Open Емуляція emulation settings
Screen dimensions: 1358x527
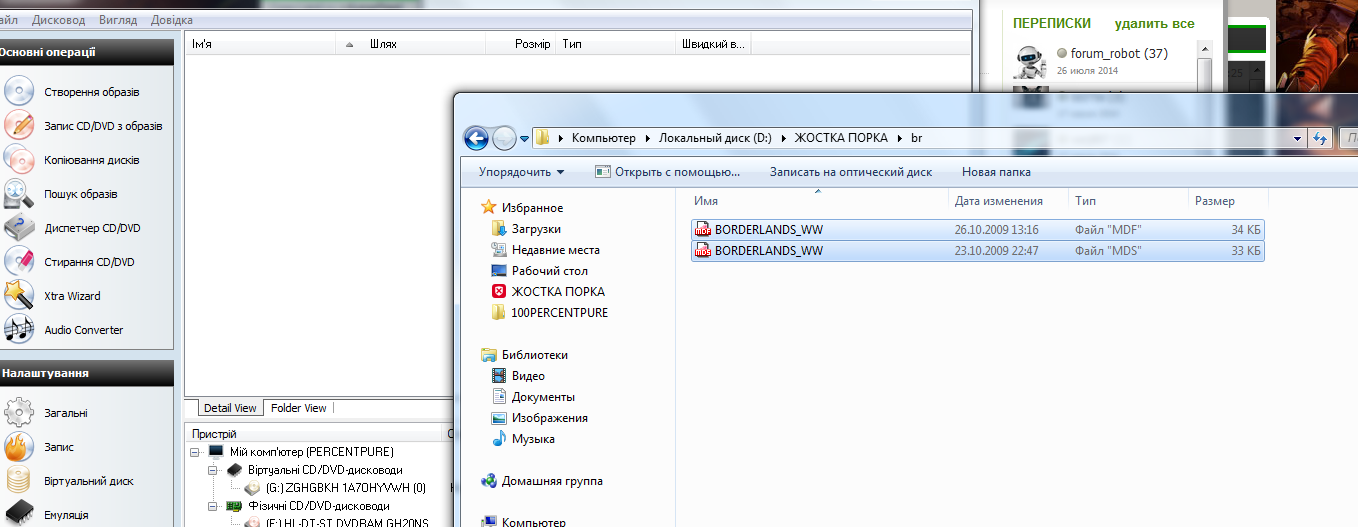click(x=66, y=515)
